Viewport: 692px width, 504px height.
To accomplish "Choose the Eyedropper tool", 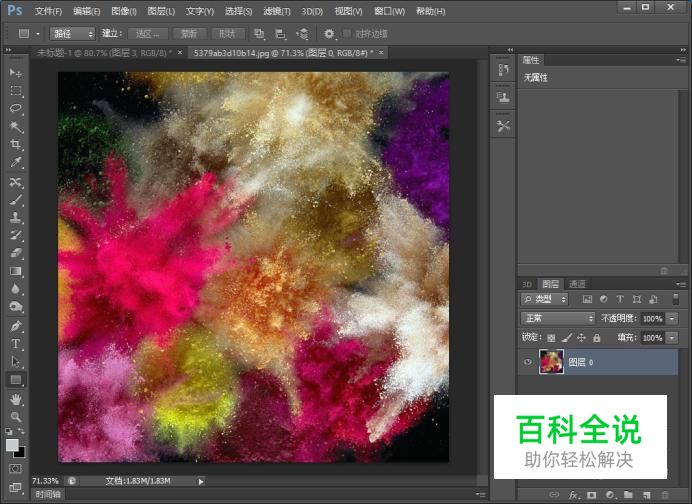I will [15, 162].
